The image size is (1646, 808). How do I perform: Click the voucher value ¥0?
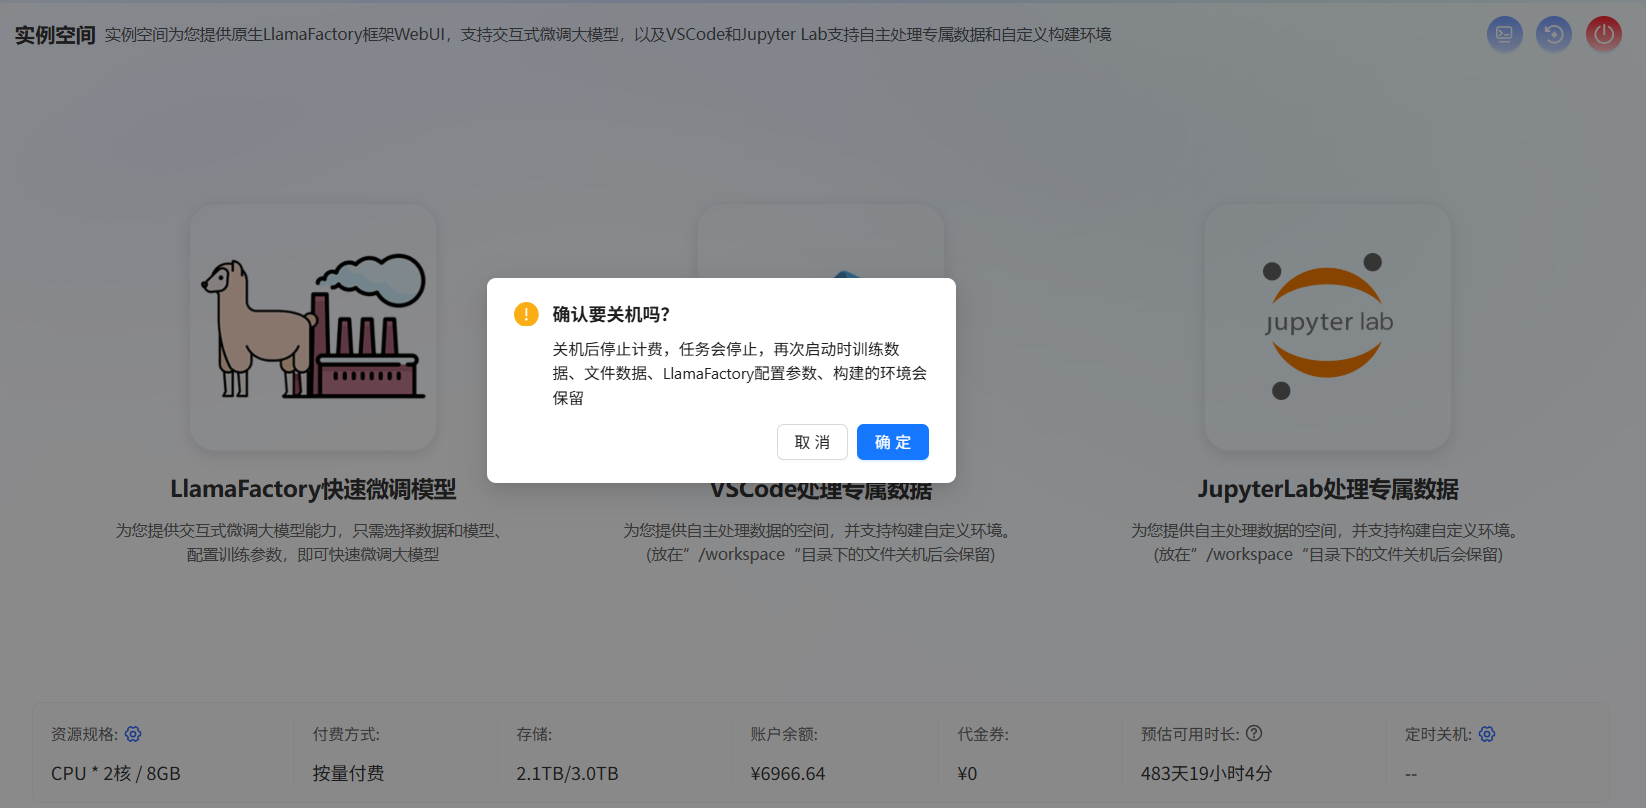pos(967,773)
